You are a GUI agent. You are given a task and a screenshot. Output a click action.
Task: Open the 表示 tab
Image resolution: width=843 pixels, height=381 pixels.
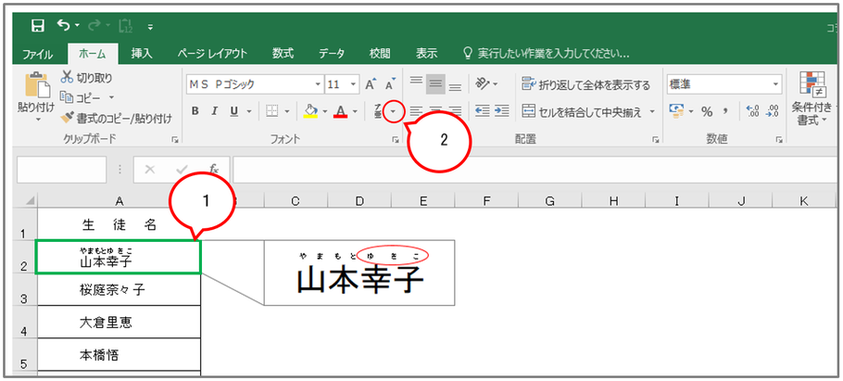426,54
